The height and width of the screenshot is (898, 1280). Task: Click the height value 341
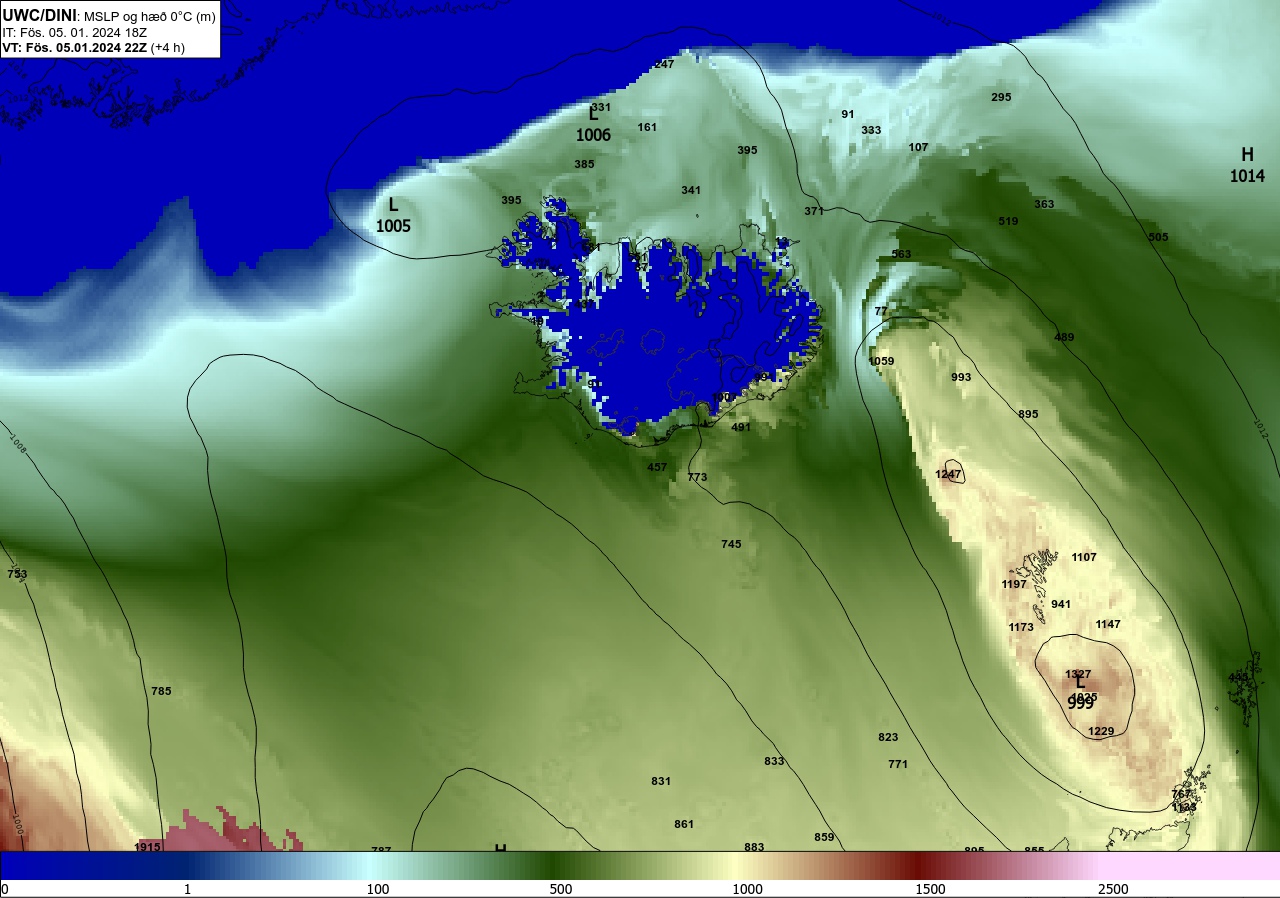click(x=691, y=190)
